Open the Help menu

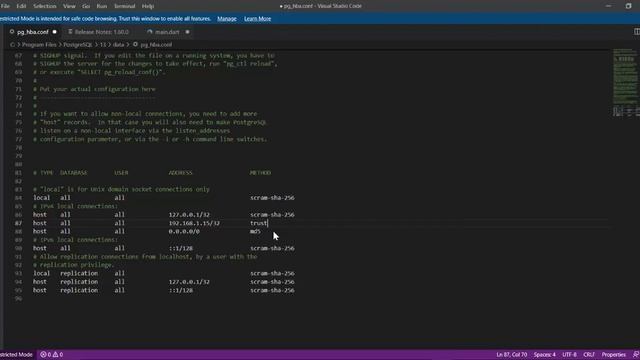tap(148, 6)
